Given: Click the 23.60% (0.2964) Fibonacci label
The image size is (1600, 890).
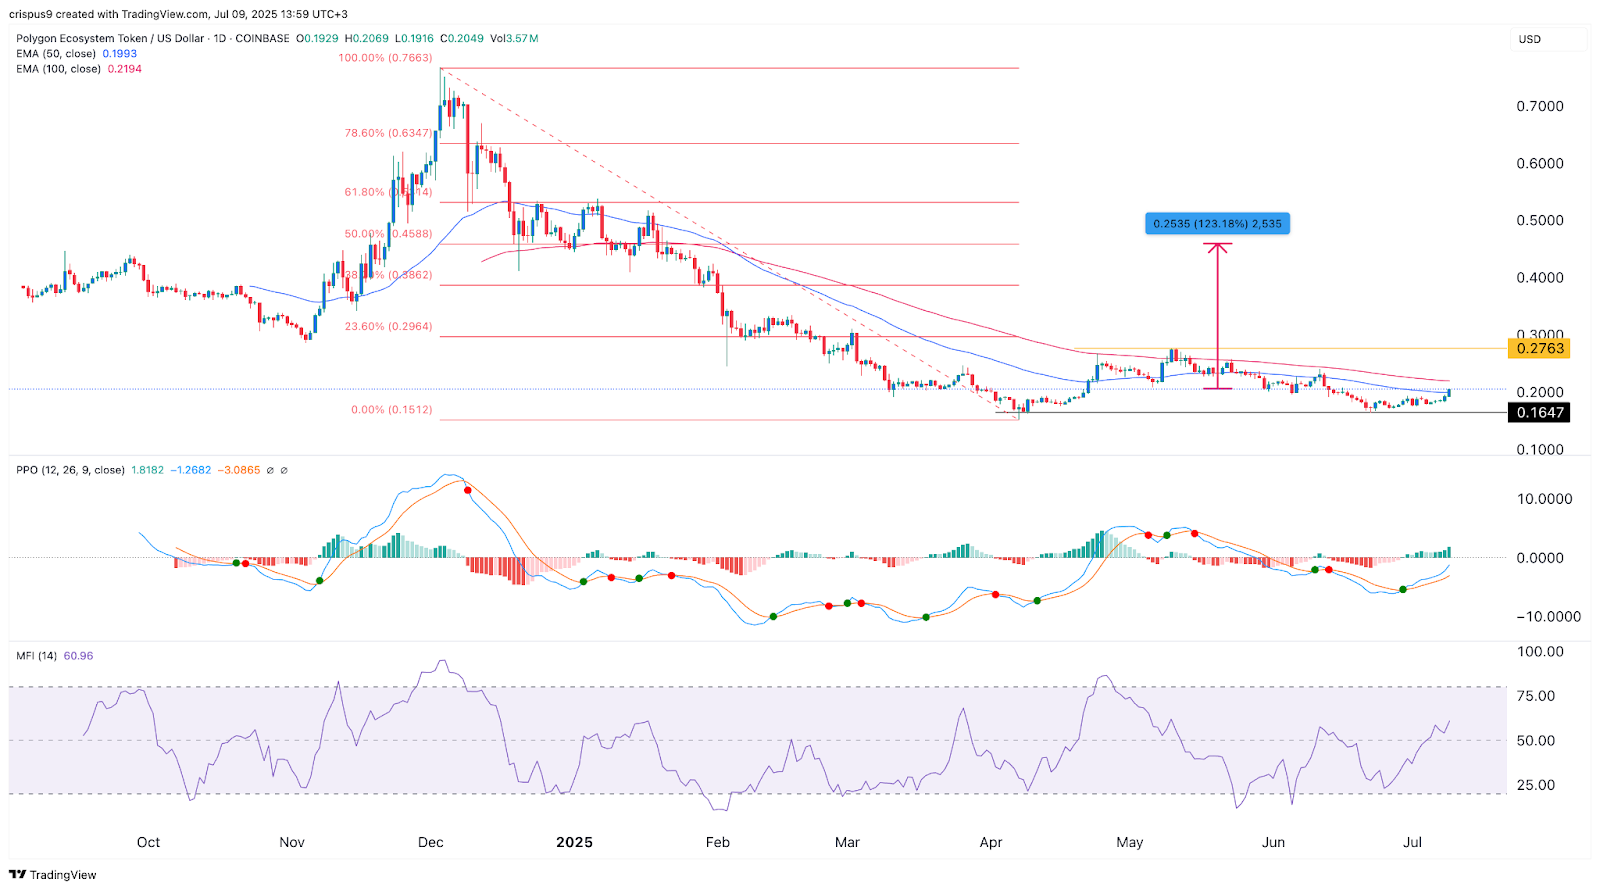Looking at the screenshot, I should point(389,326).
